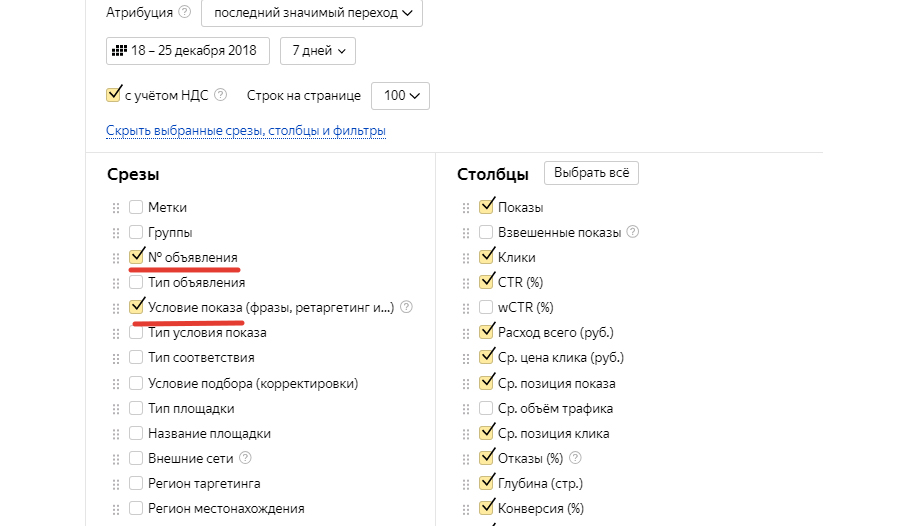Click help icon beside Условие показа
This screenshot has width=900, height=526.
pyautogui.click(x=406, y=308)
